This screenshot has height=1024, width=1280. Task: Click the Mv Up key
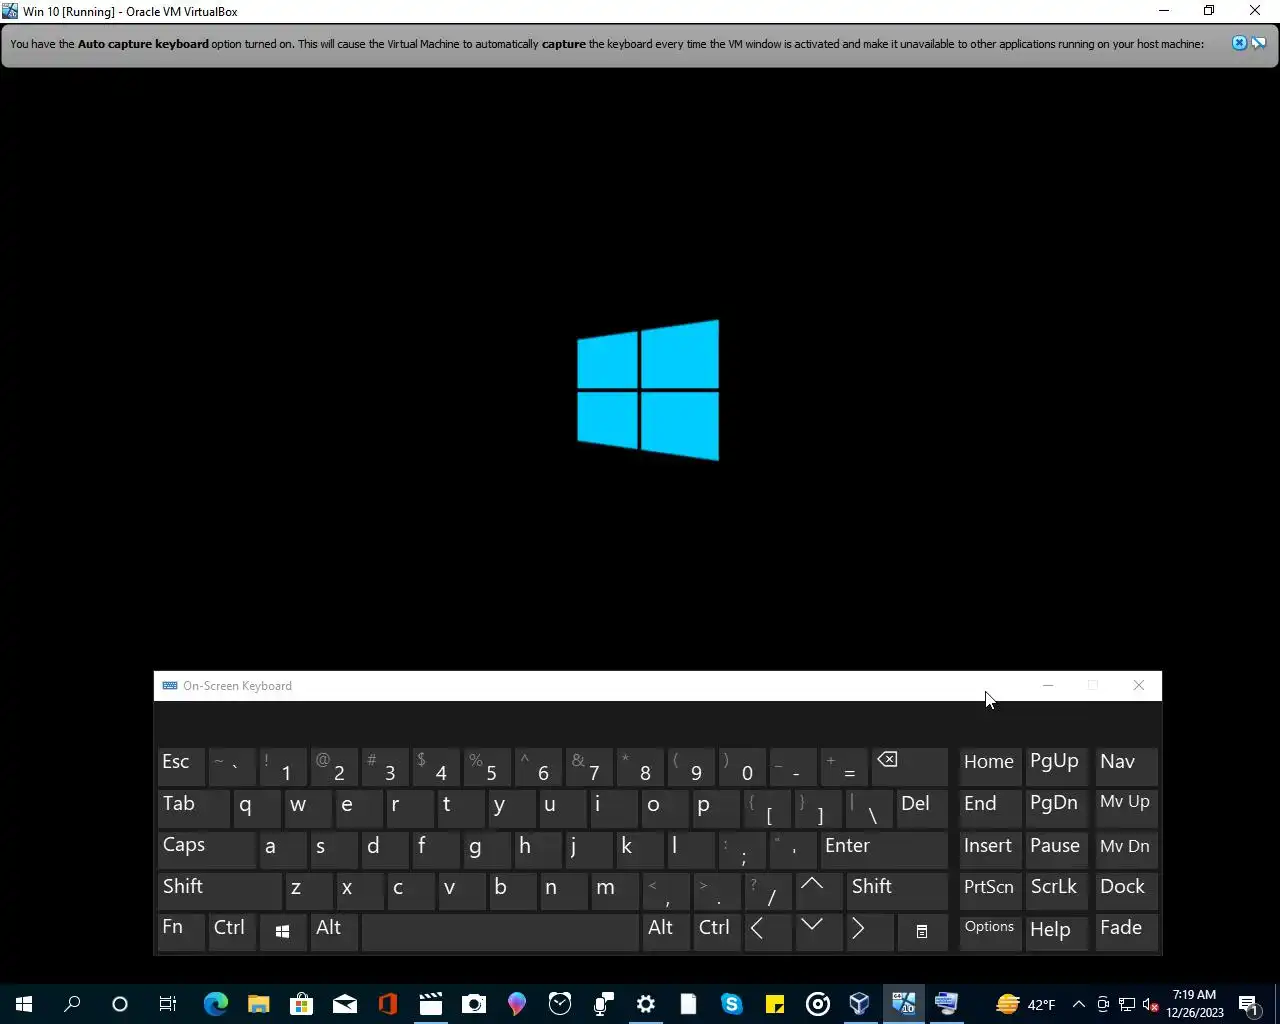click(x=1126, y=807)
